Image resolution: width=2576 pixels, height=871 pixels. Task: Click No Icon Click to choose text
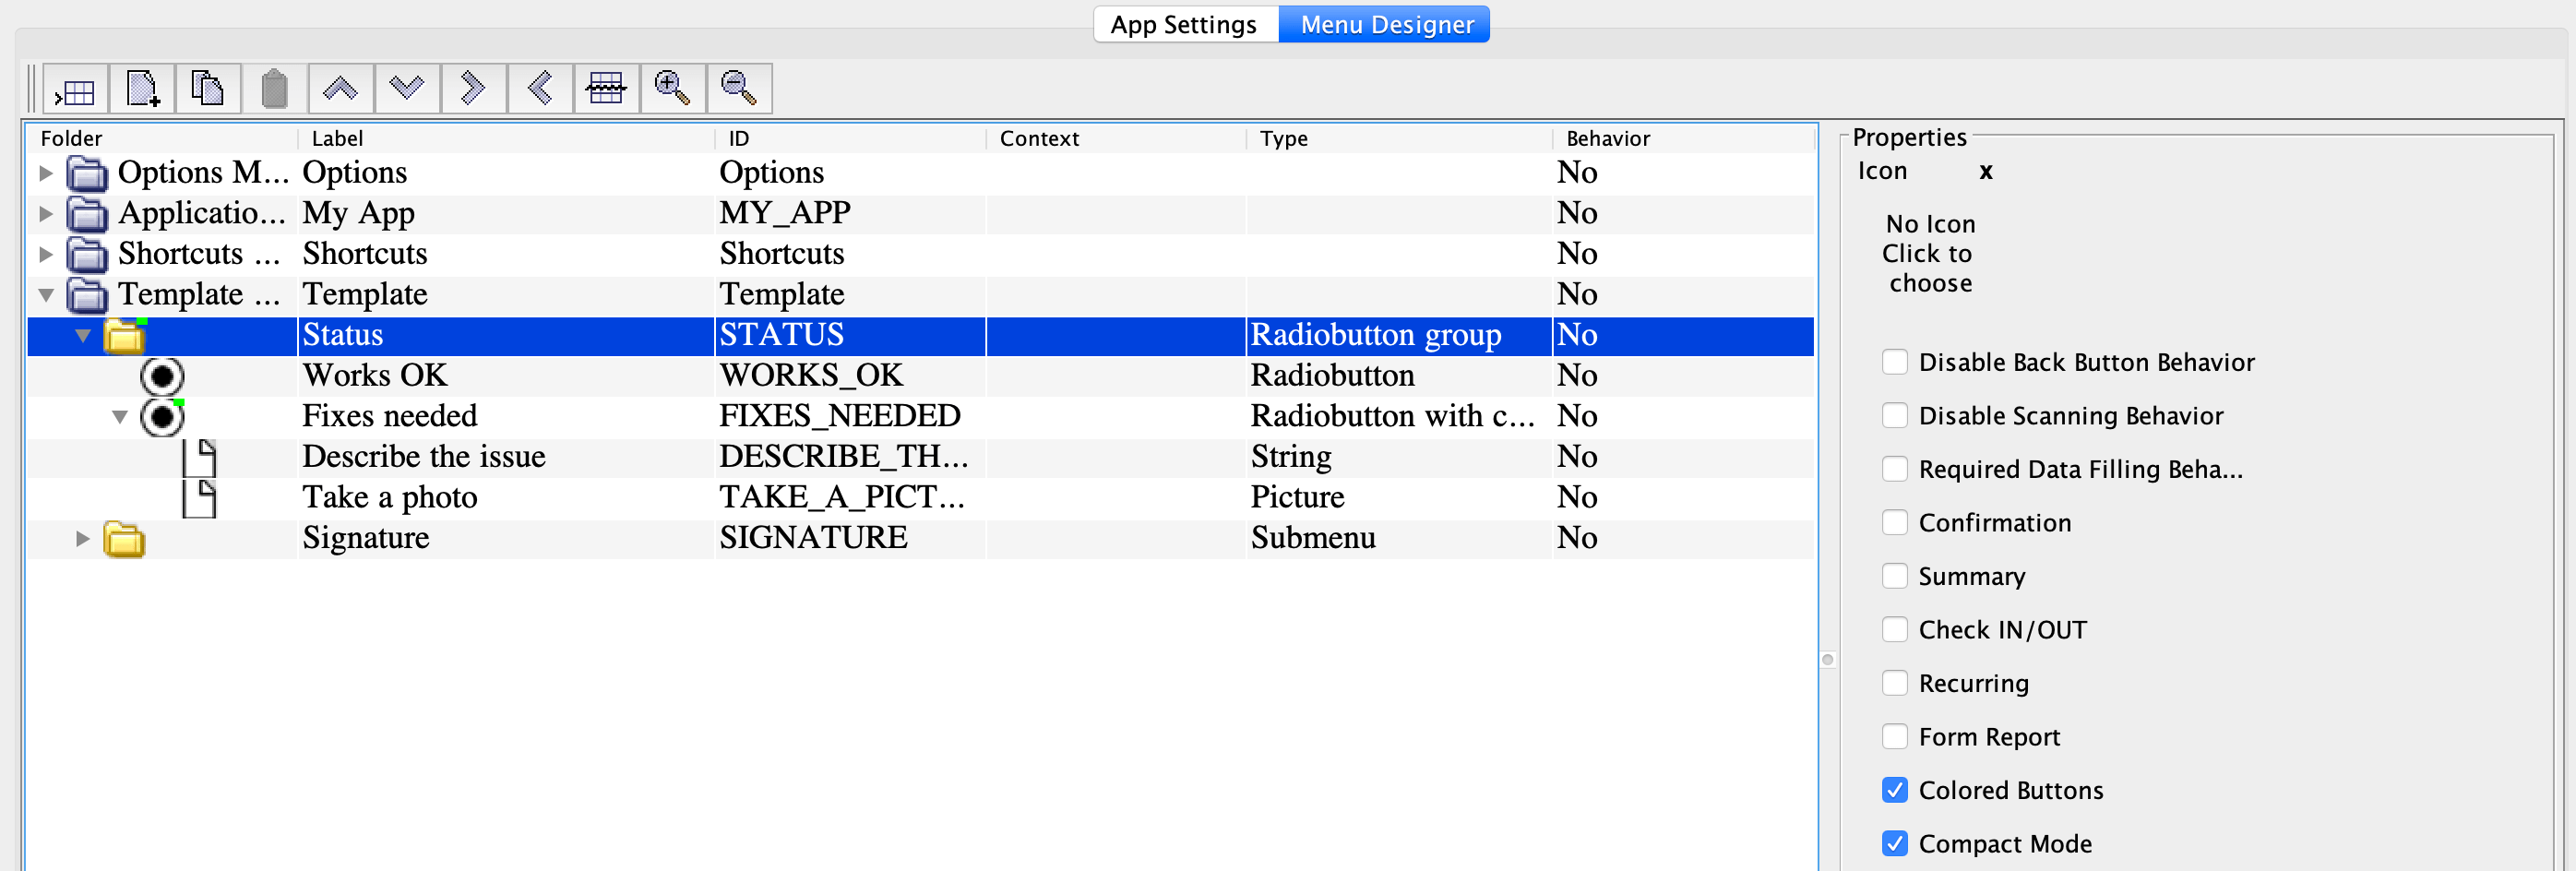pos(1928,253)
